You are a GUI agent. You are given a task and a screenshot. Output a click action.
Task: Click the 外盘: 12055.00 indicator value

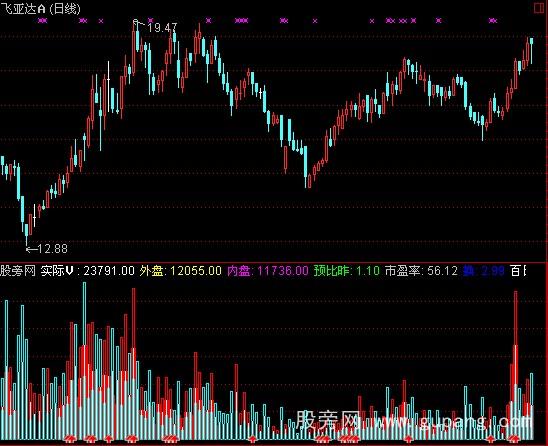[180, 271]
